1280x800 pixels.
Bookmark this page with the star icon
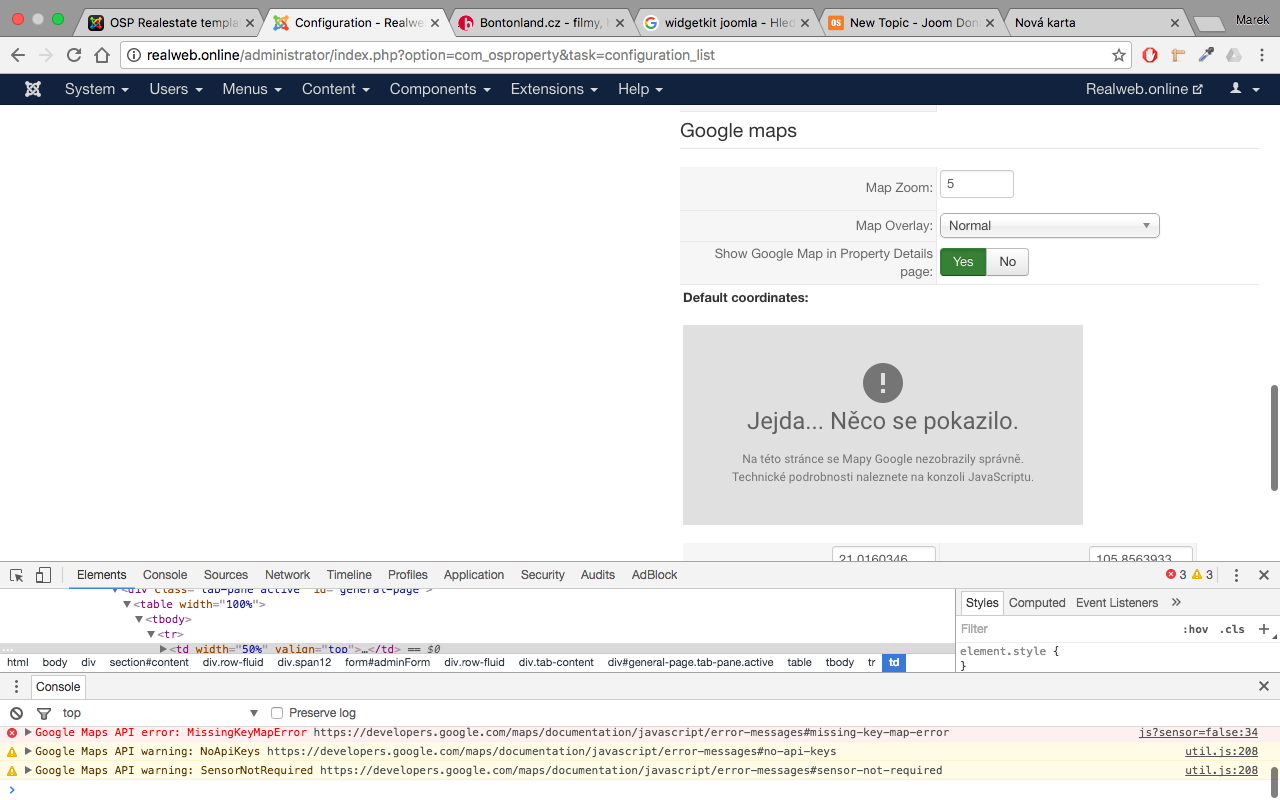tap(1119, 55)
